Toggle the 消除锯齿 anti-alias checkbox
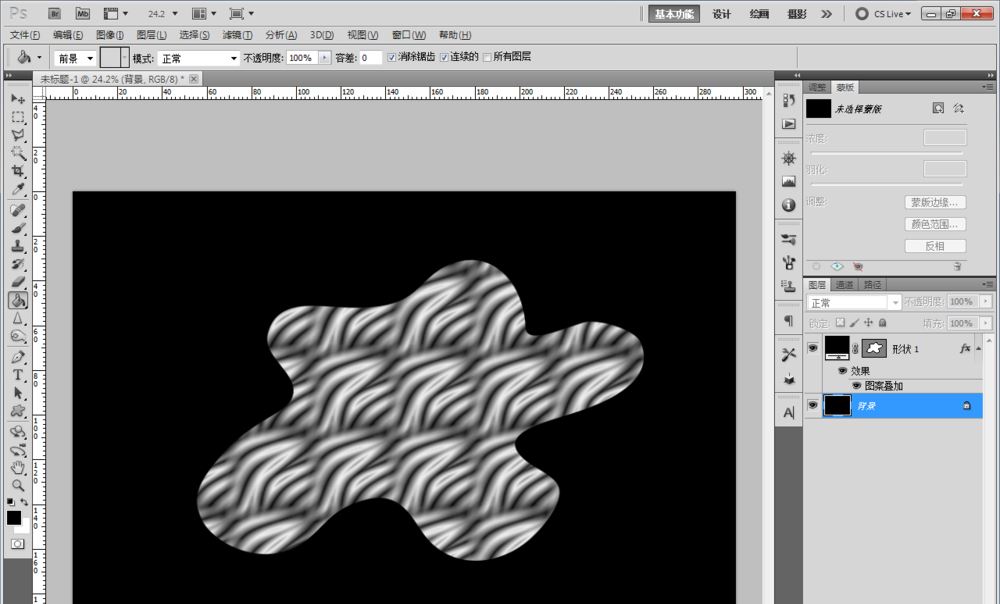 click(392, 57)
